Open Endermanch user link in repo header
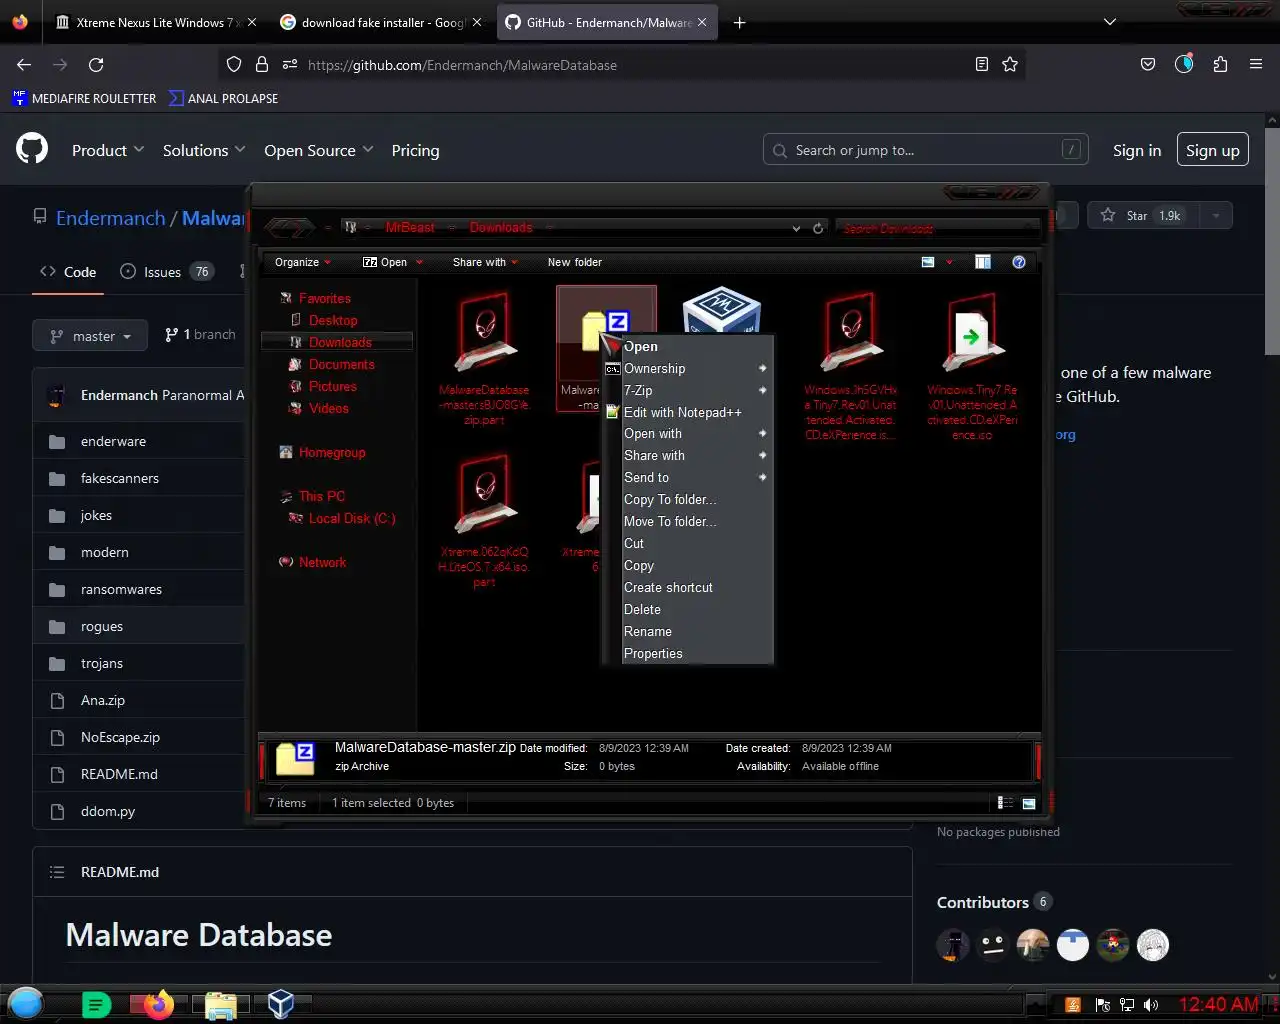Viewport: 1280px width, 1024px height. [110, 218]
